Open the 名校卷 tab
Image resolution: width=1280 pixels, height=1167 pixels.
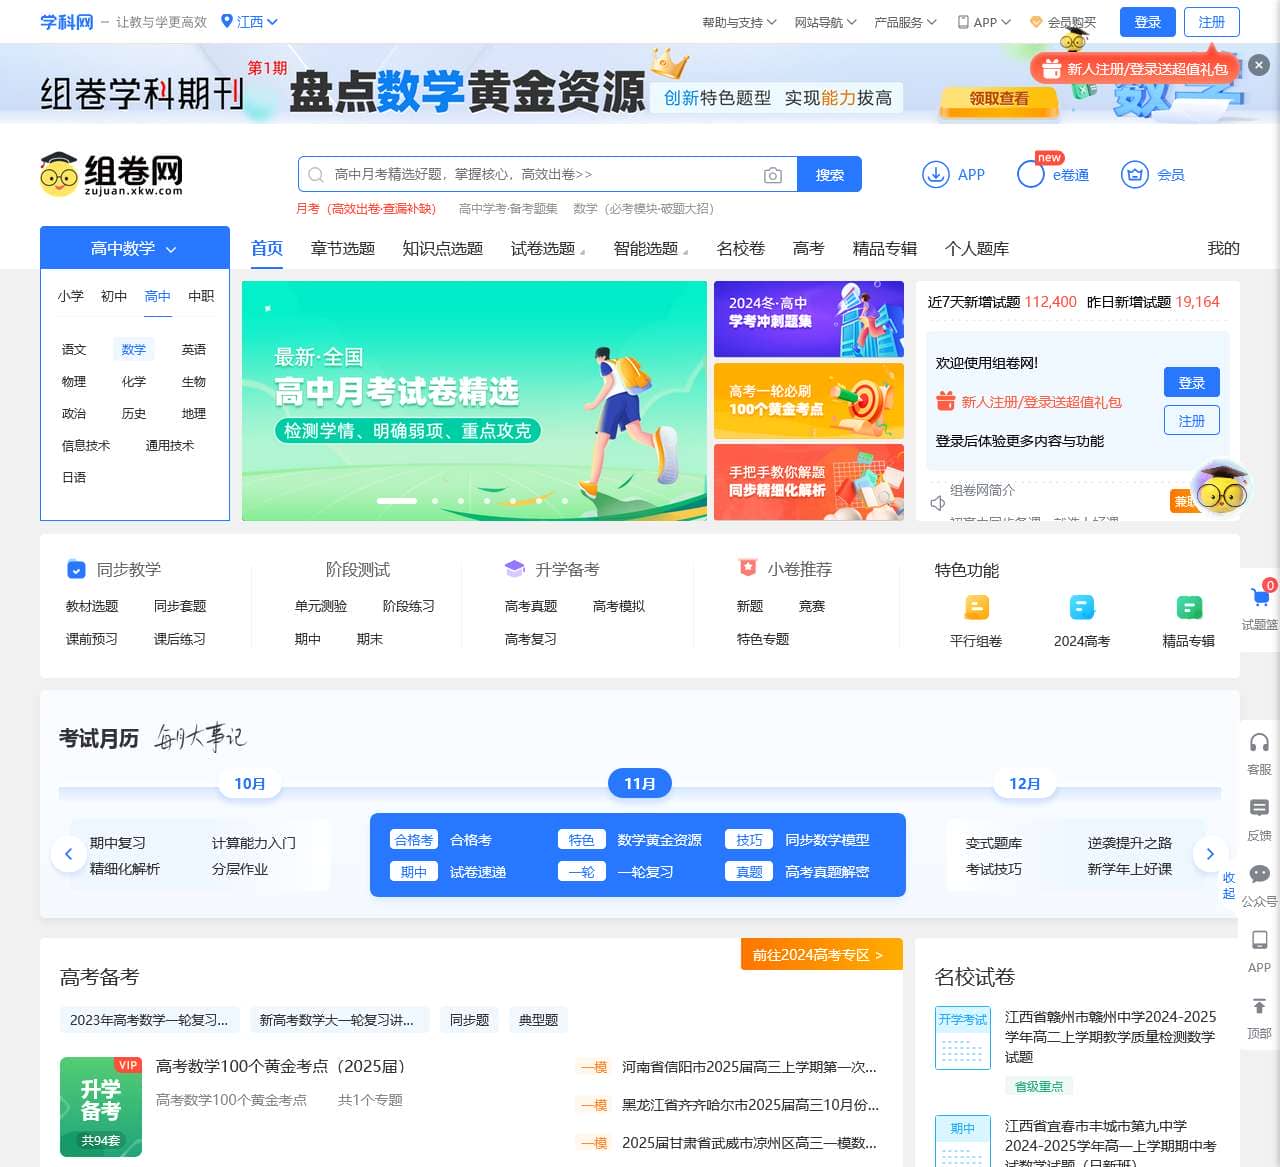click(x=741, y=248)
